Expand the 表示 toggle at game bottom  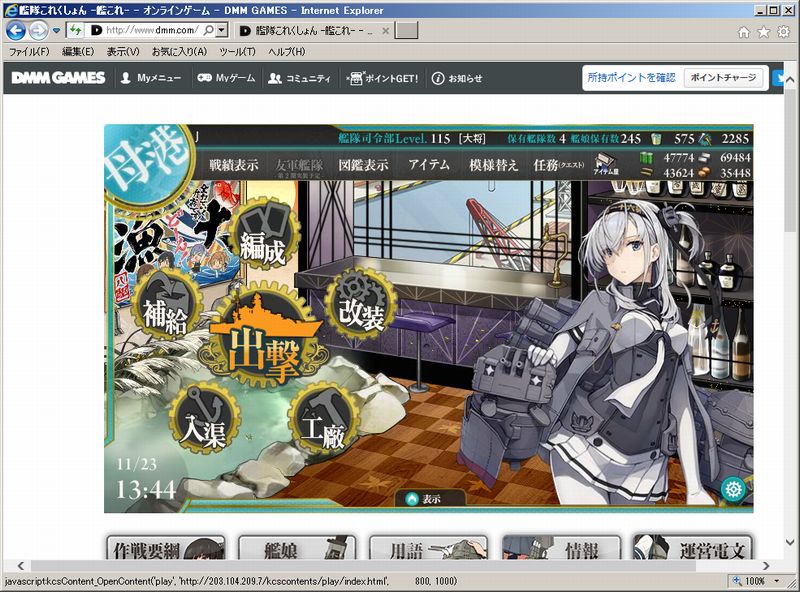pos(430,499)
